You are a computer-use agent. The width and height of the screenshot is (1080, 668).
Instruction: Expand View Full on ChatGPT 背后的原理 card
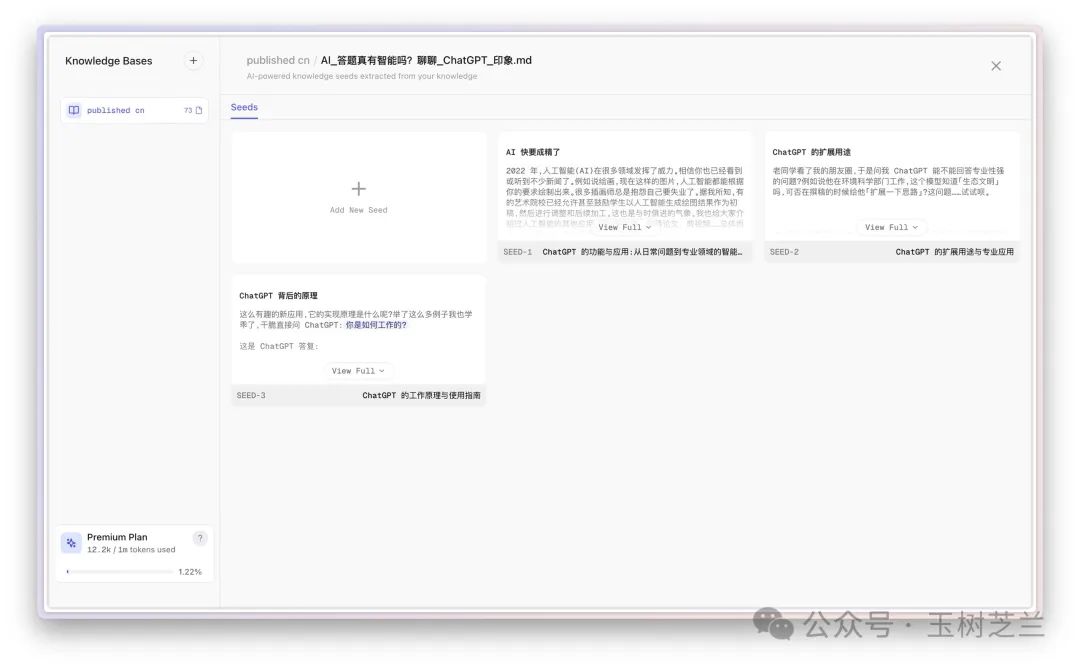358,370
